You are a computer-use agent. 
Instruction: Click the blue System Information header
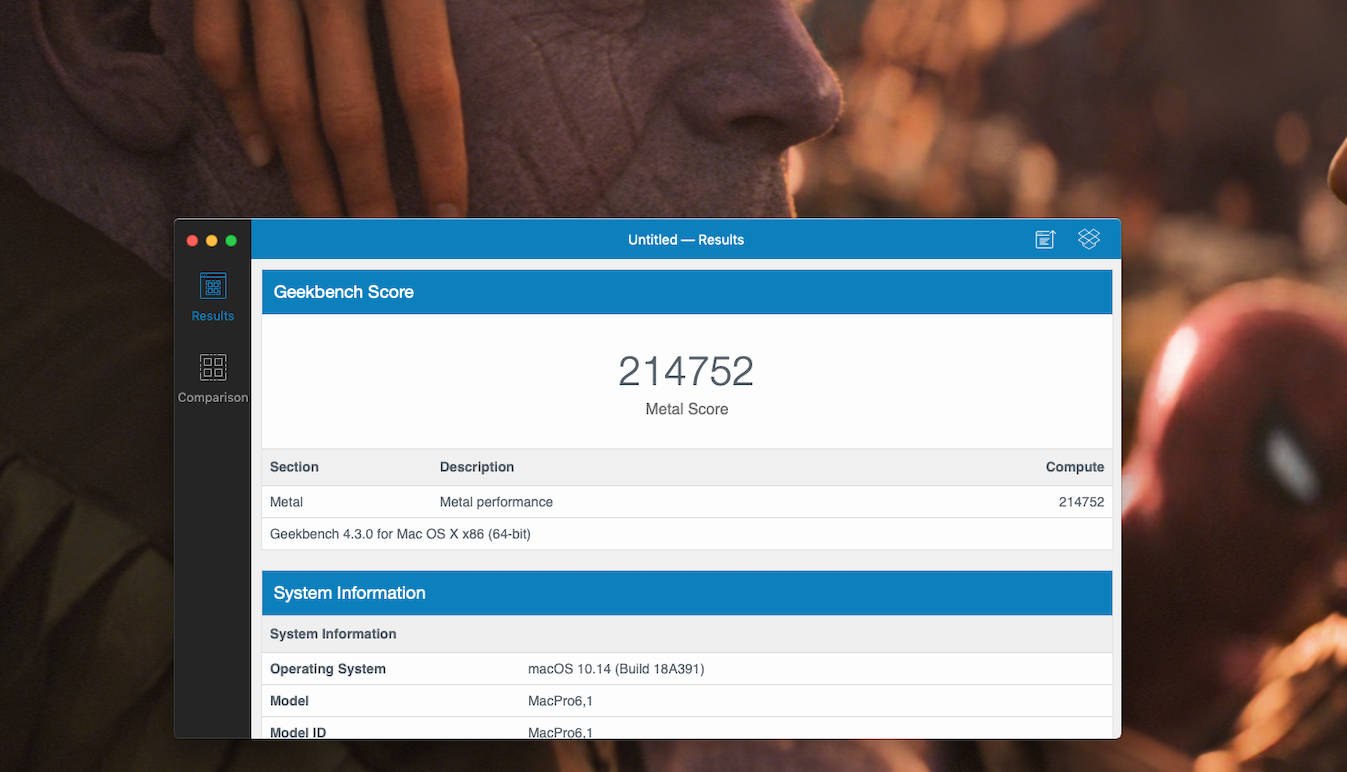[687, 593]
